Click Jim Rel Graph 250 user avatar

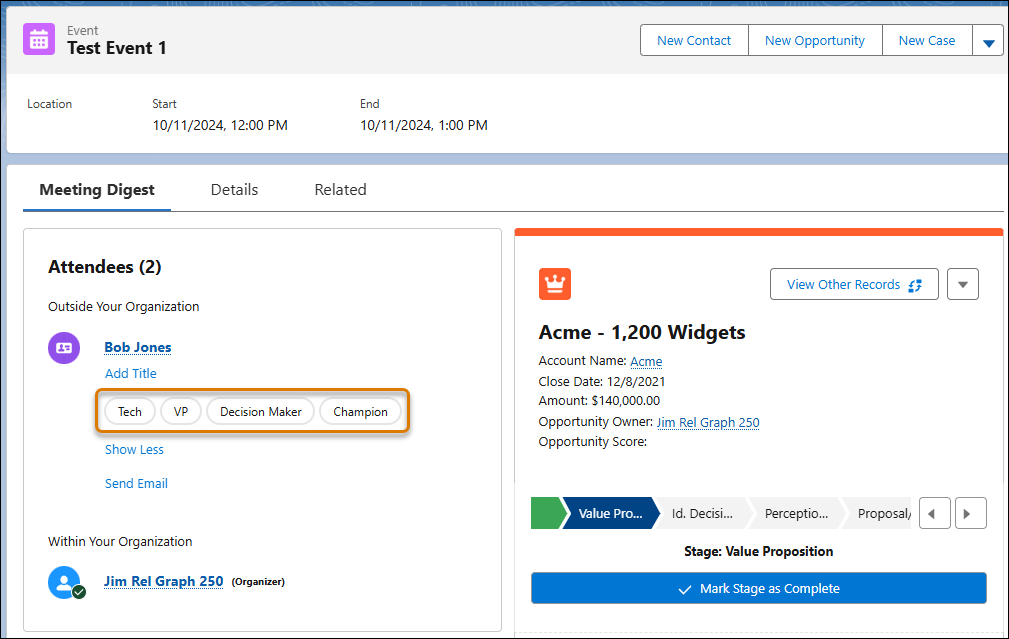point(64,582)
